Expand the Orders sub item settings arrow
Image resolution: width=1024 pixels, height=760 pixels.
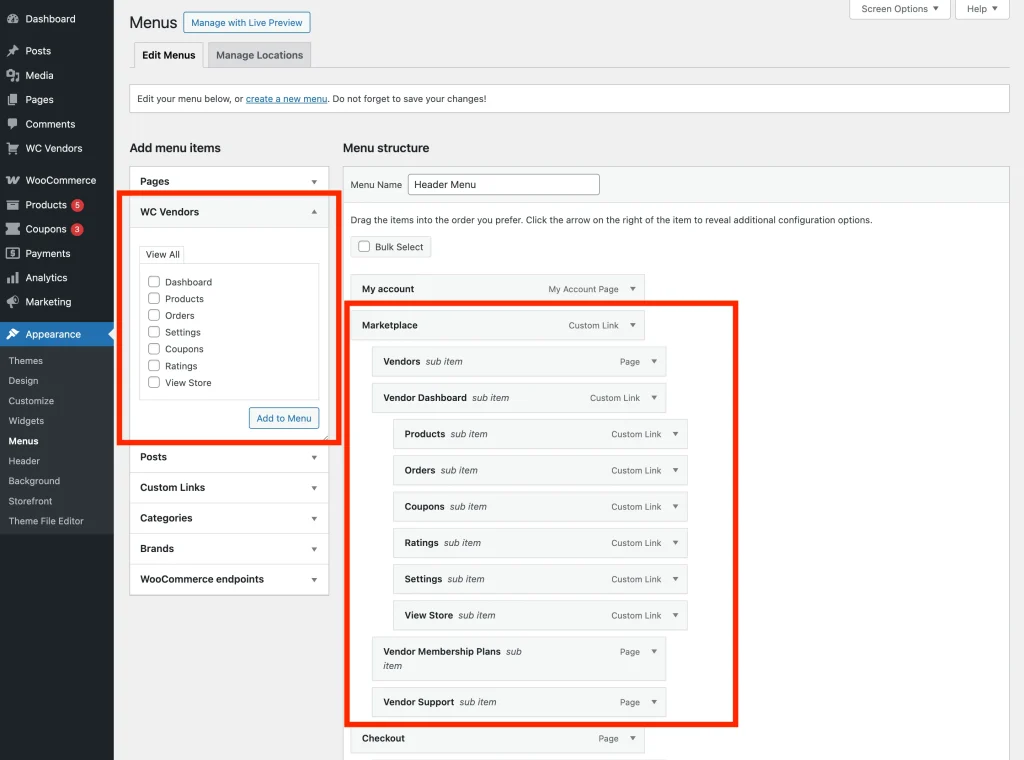click(x=675, y=470)
